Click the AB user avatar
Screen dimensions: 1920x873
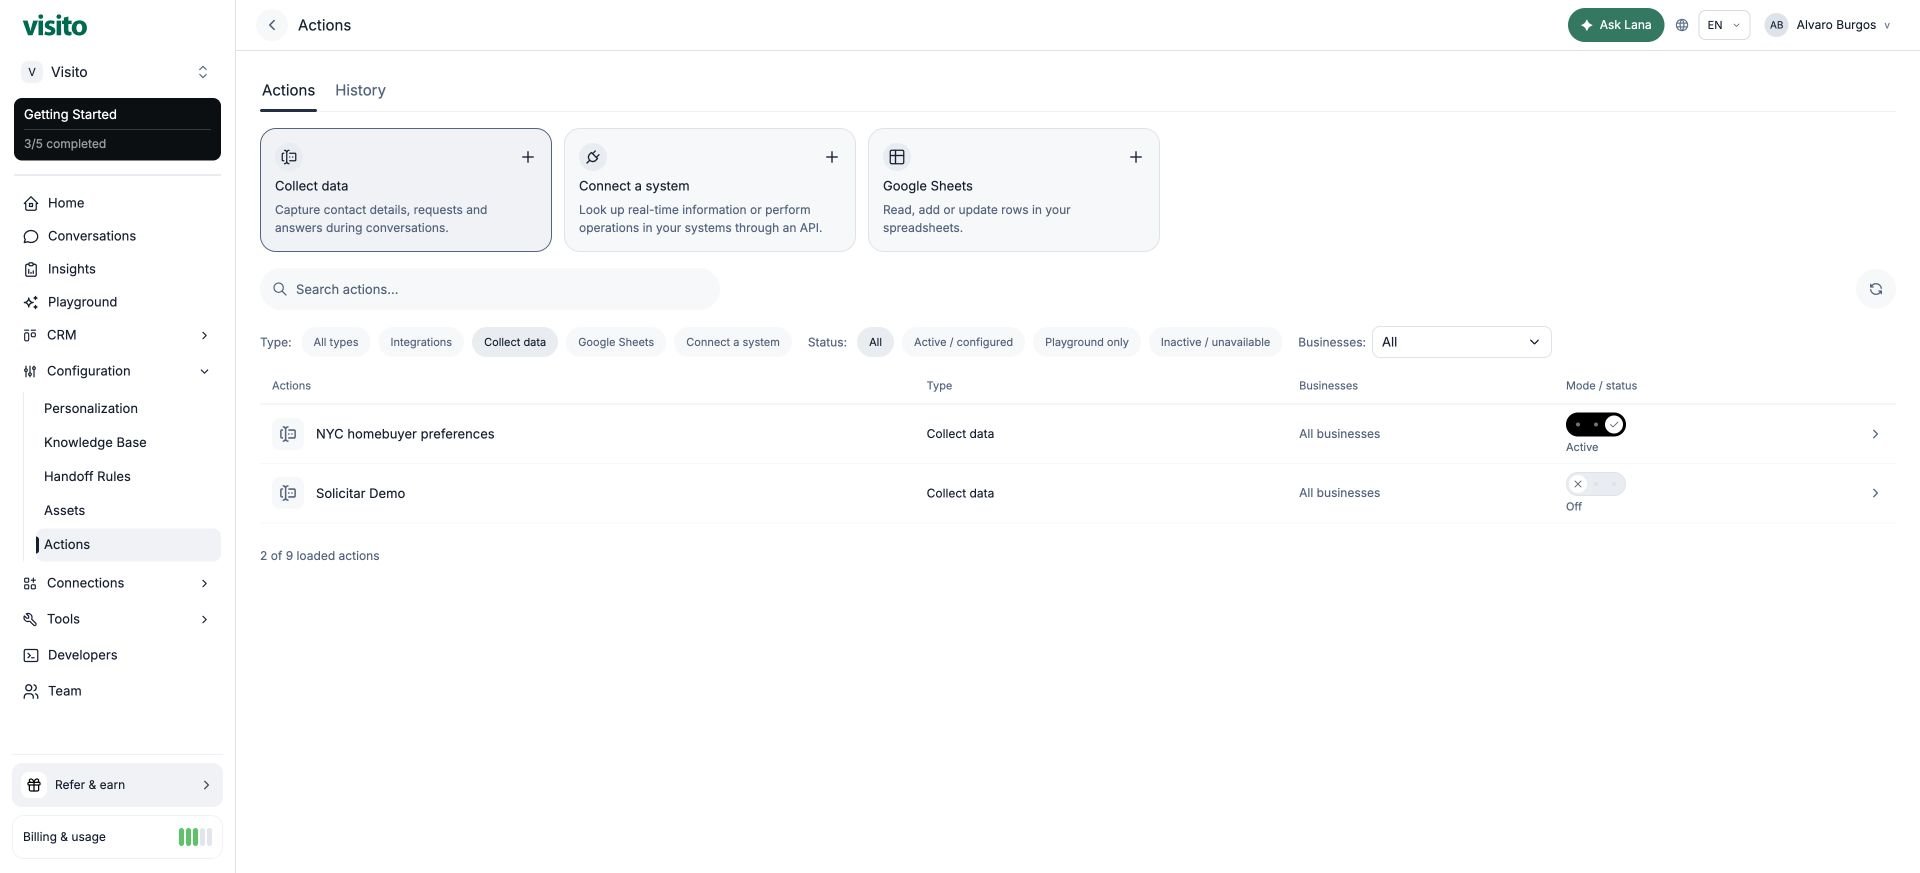1776,25
